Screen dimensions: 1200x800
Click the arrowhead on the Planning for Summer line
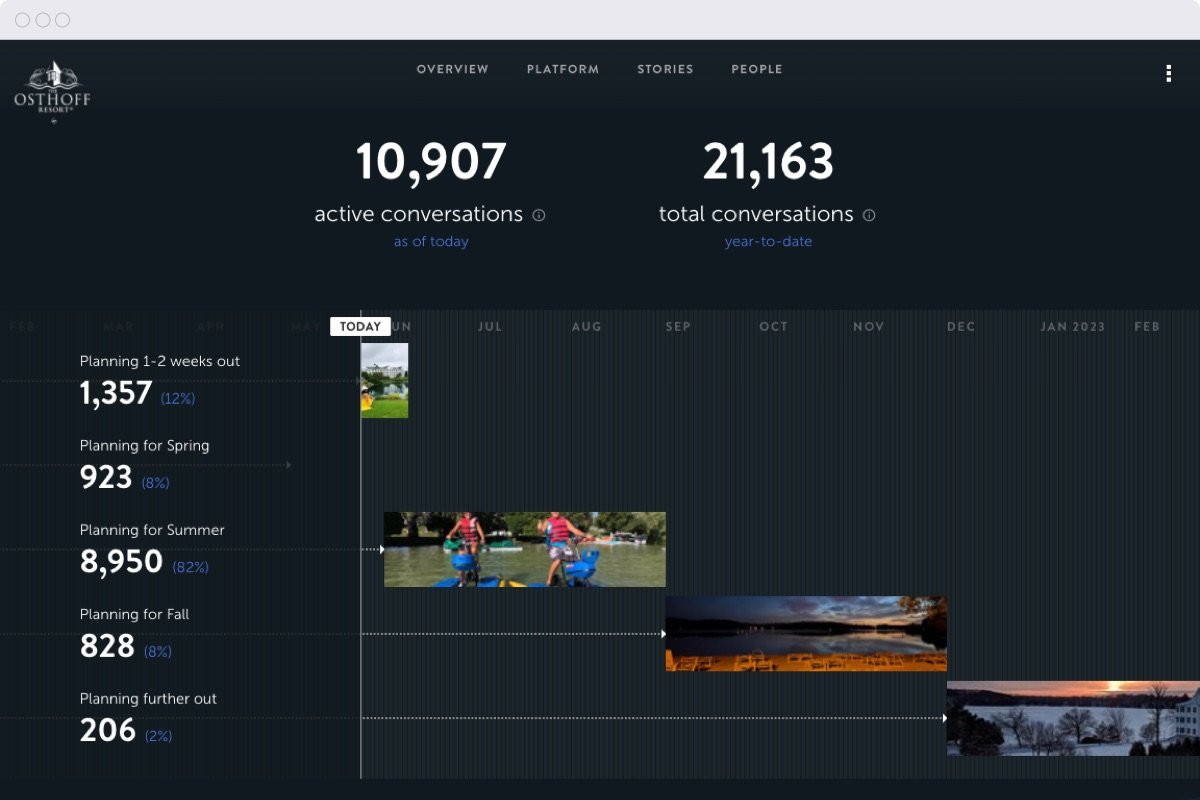pyautogui.click(x=381, y=548)
